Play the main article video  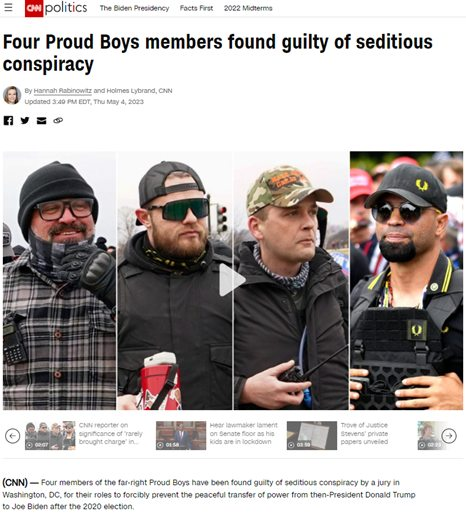pyautogui.click(x=232, y=280)
